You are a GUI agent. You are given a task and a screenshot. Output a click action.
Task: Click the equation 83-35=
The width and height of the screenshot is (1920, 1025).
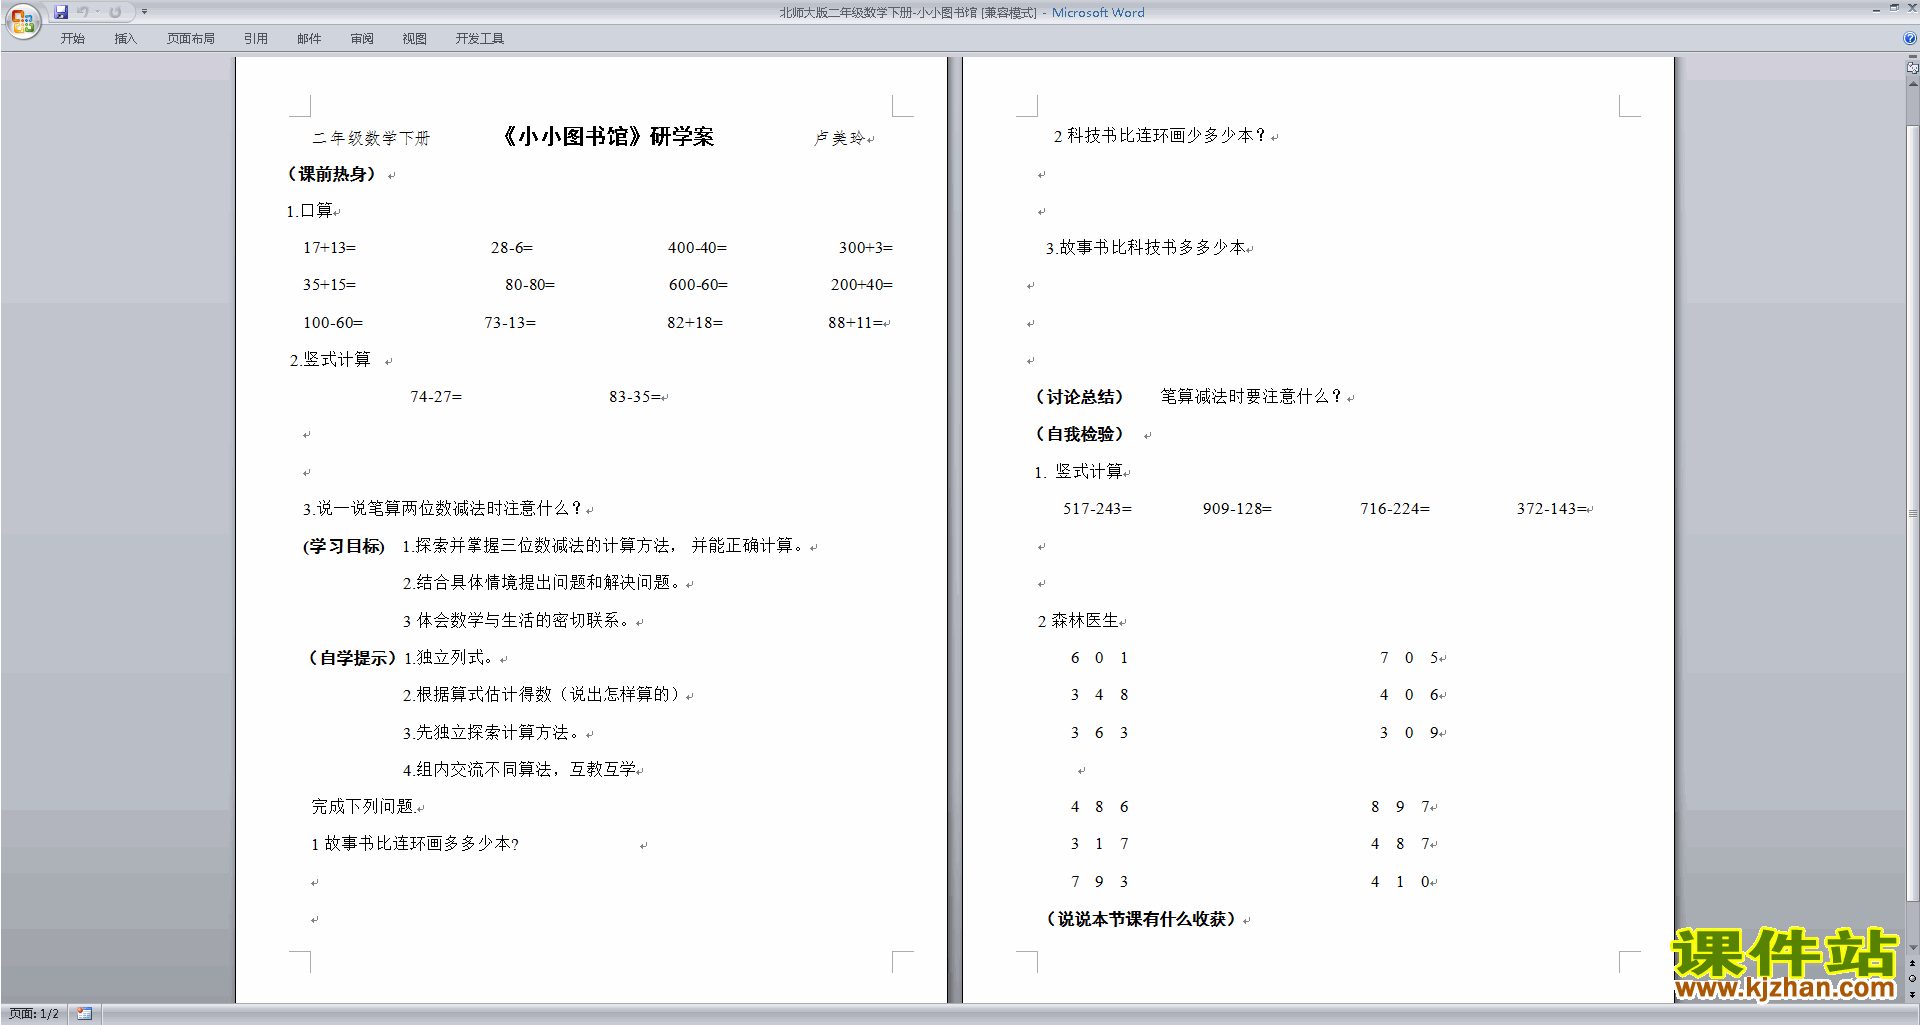point(634,397)
